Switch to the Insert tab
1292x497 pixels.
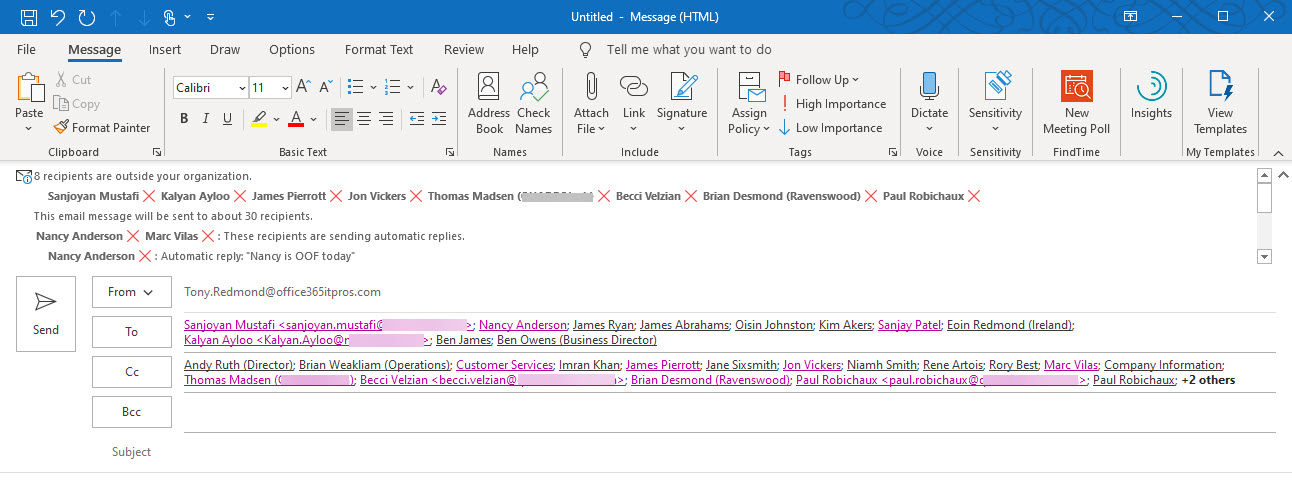(x=165, y=49)
